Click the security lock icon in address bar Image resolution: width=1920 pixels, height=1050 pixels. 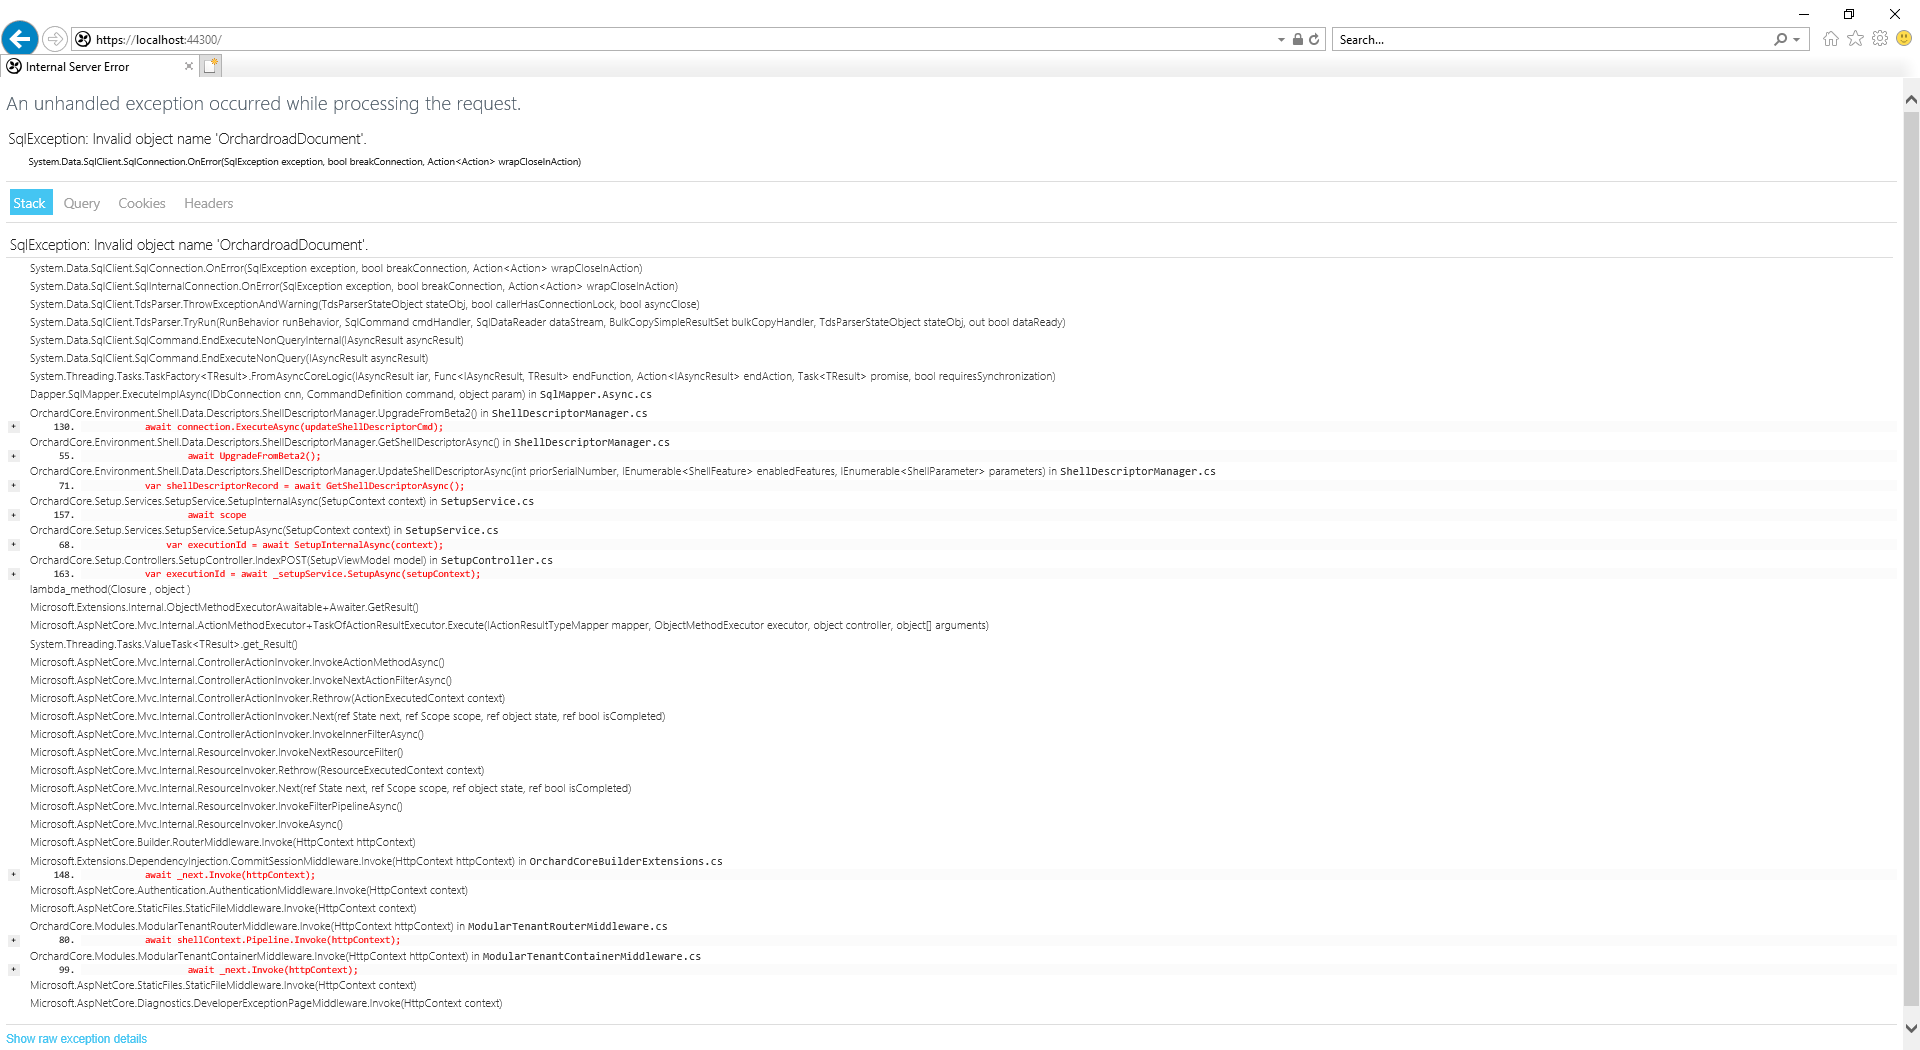point(1298,39)
